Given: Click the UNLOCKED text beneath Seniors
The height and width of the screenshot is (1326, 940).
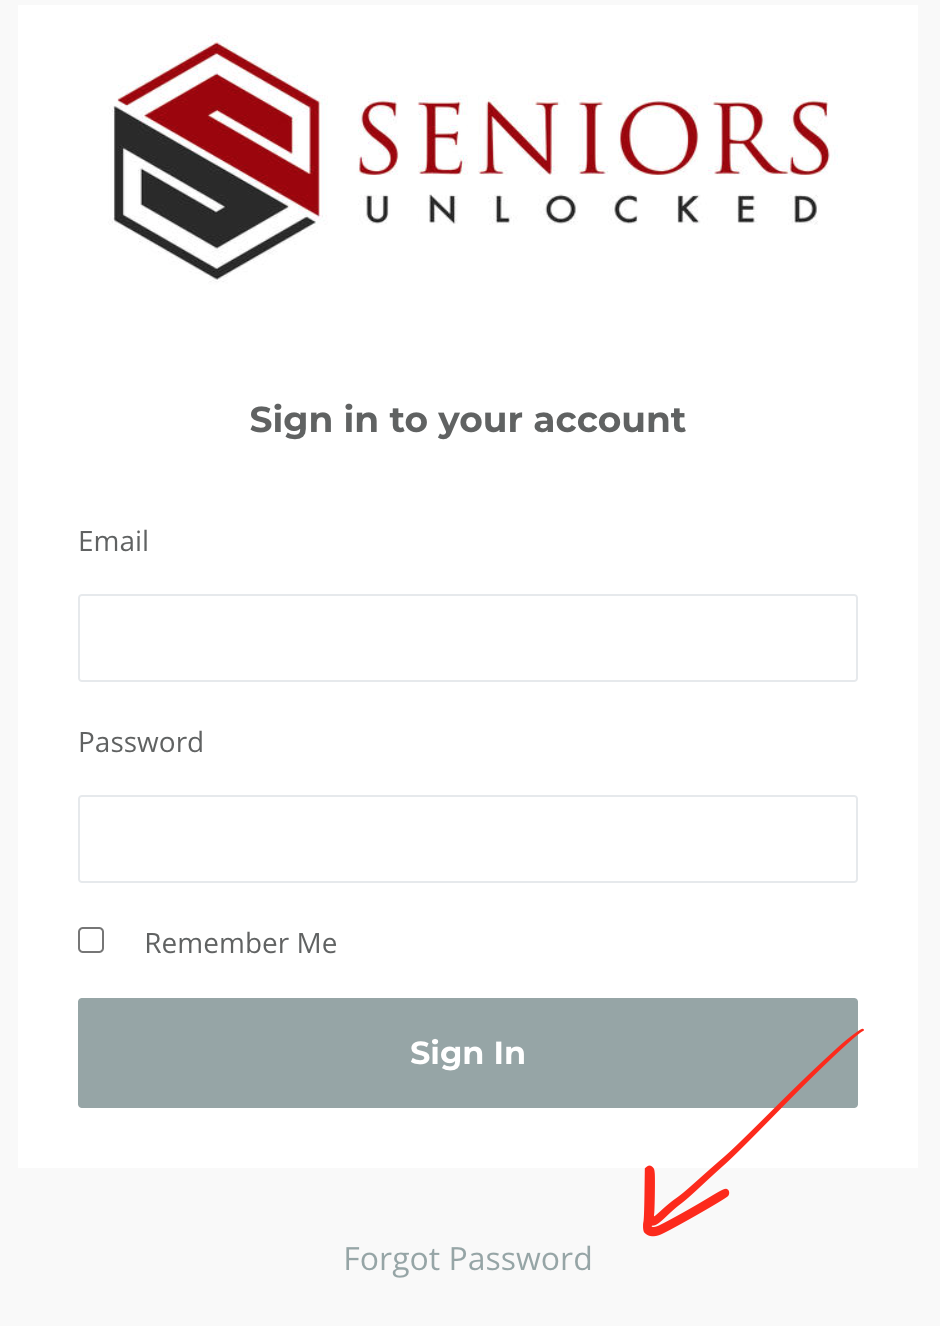Looking at the screenshot, I should click(592, 209).
